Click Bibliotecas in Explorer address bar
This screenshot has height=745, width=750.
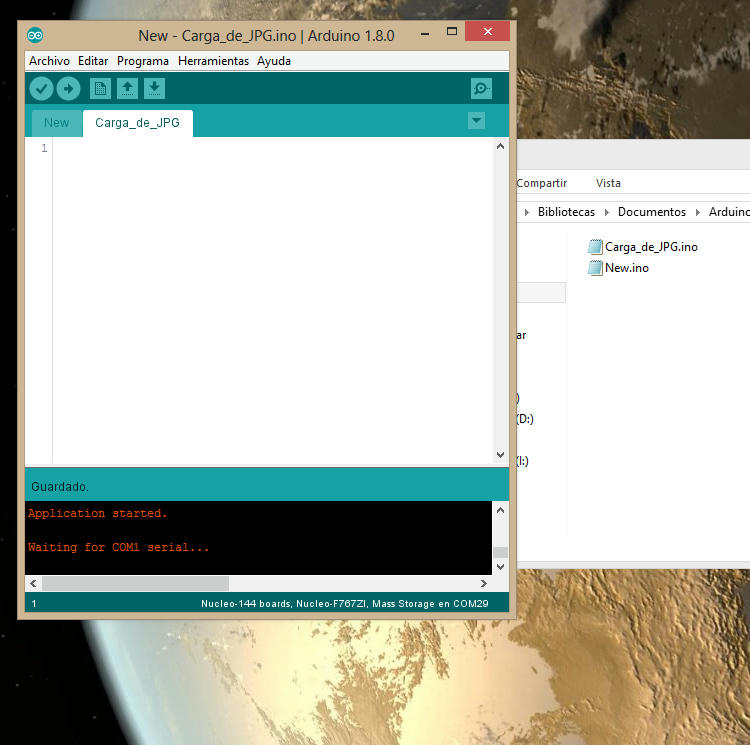(x=566, y=212)
